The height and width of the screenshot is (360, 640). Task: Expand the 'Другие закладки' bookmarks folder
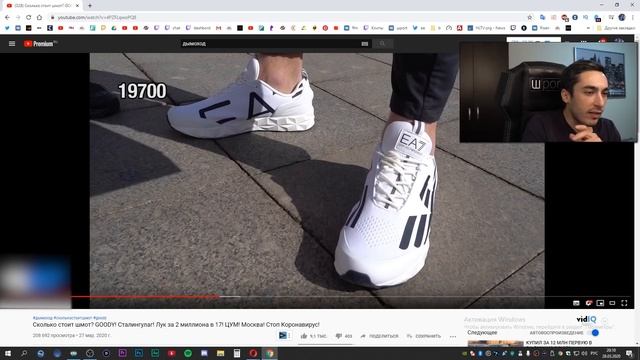tap(616, 28)
